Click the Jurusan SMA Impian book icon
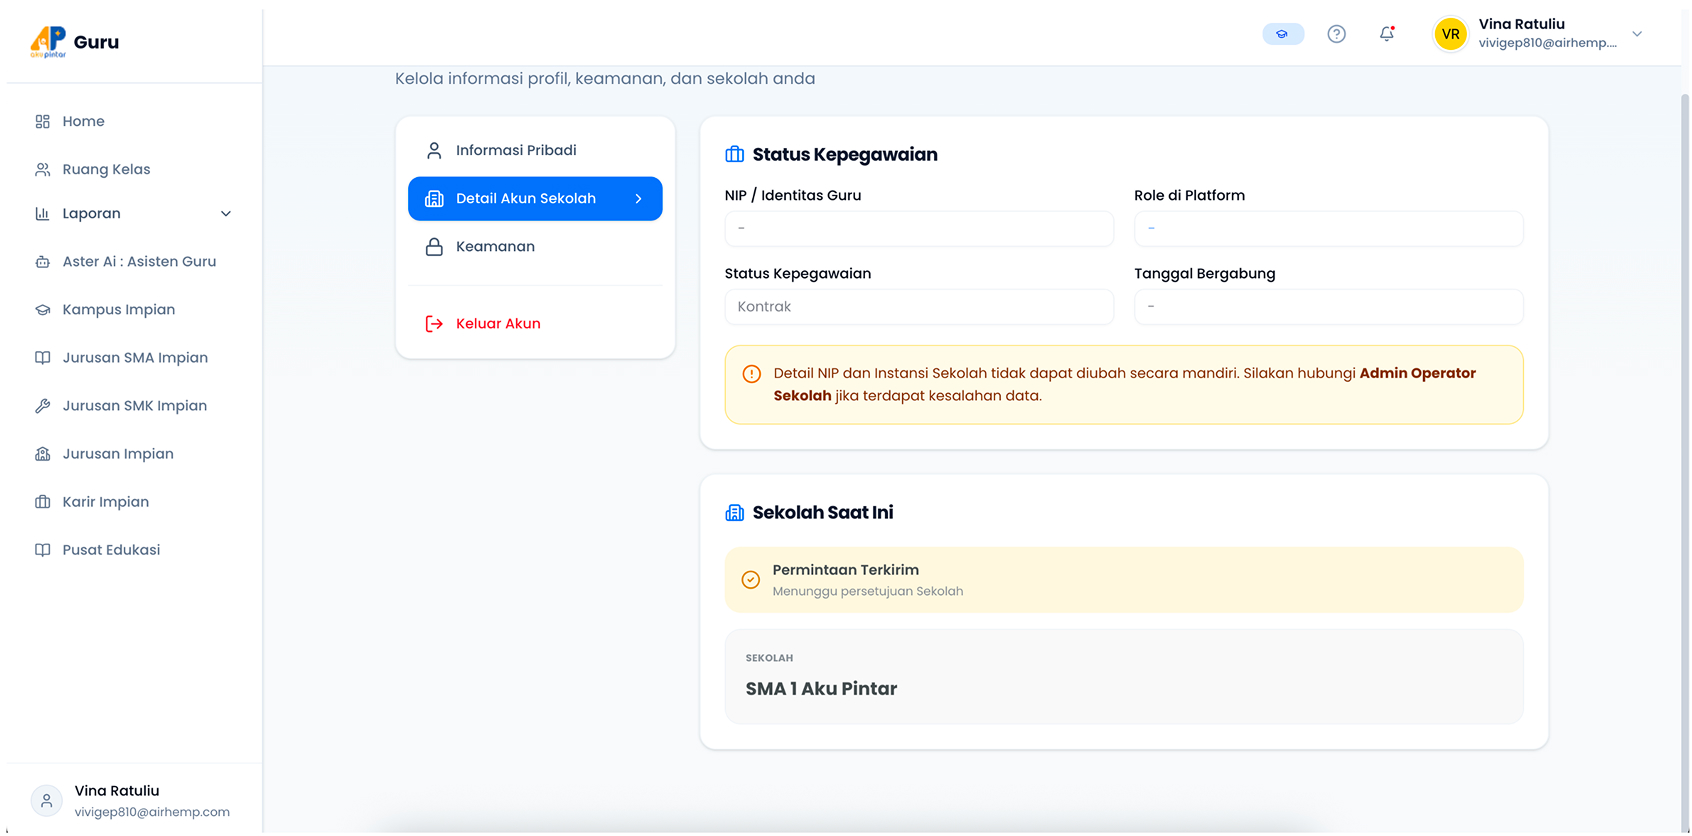The width and height of the screenshot is (1692, 836). coord(42,358)
